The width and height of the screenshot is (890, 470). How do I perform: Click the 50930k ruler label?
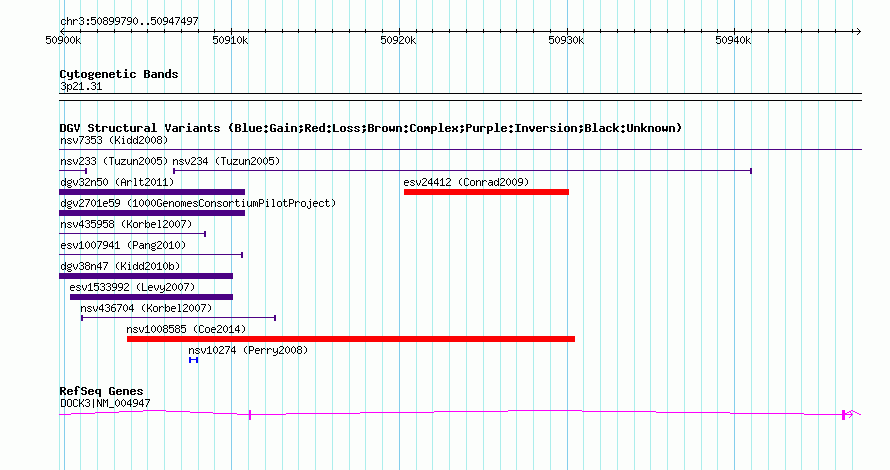pyautogui.click(x=566, y=40)
